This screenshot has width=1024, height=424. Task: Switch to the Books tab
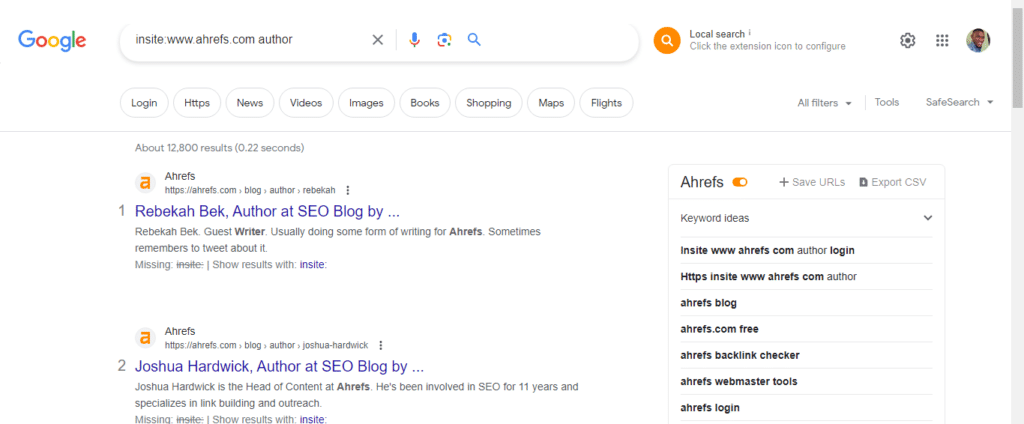tap(425, 103)
